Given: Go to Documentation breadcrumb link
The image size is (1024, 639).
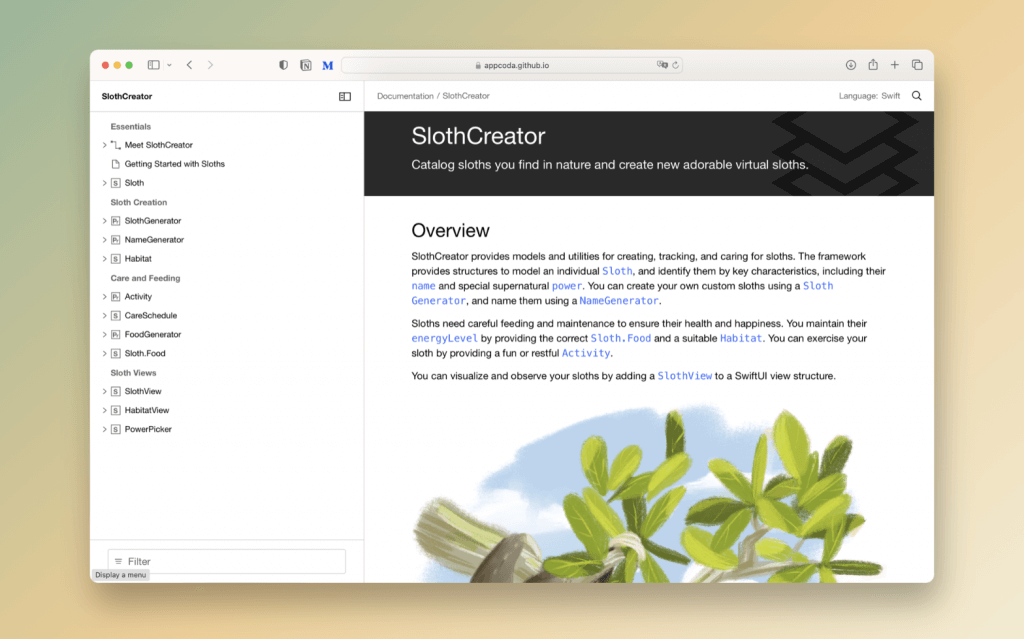Looking at the screenshot, I should [404, 96].
